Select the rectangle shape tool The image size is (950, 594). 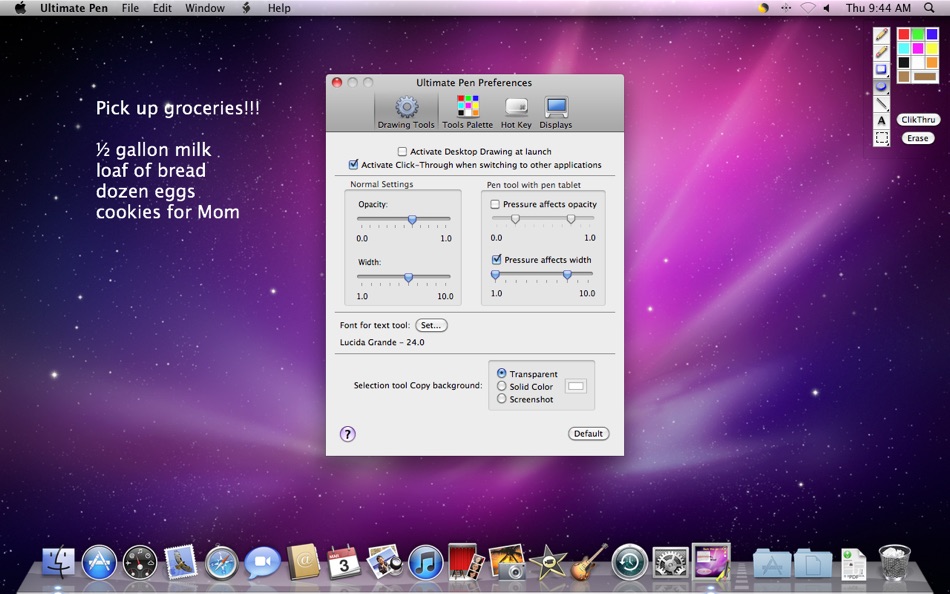(x=882, y=69)
